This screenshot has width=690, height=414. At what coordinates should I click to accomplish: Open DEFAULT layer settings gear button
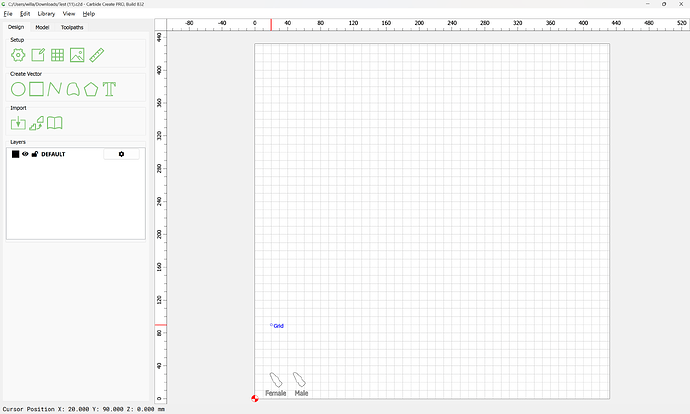click(121, 154)
